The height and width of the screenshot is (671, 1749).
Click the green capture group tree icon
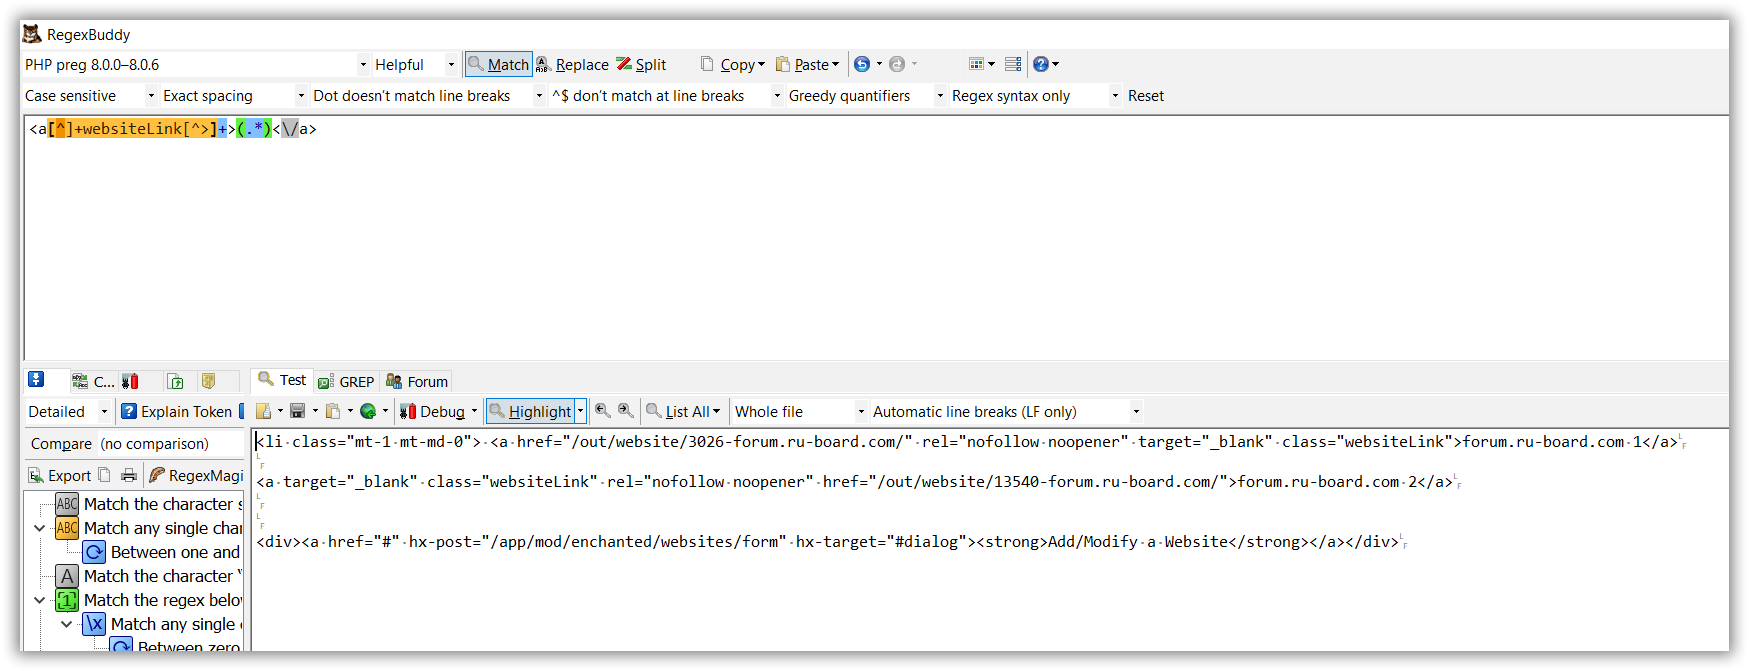[x=67, y=600]
